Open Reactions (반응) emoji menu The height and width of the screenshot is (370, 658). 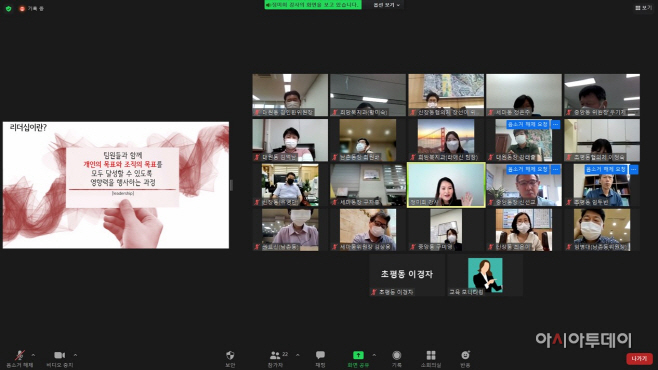point(465,359)
